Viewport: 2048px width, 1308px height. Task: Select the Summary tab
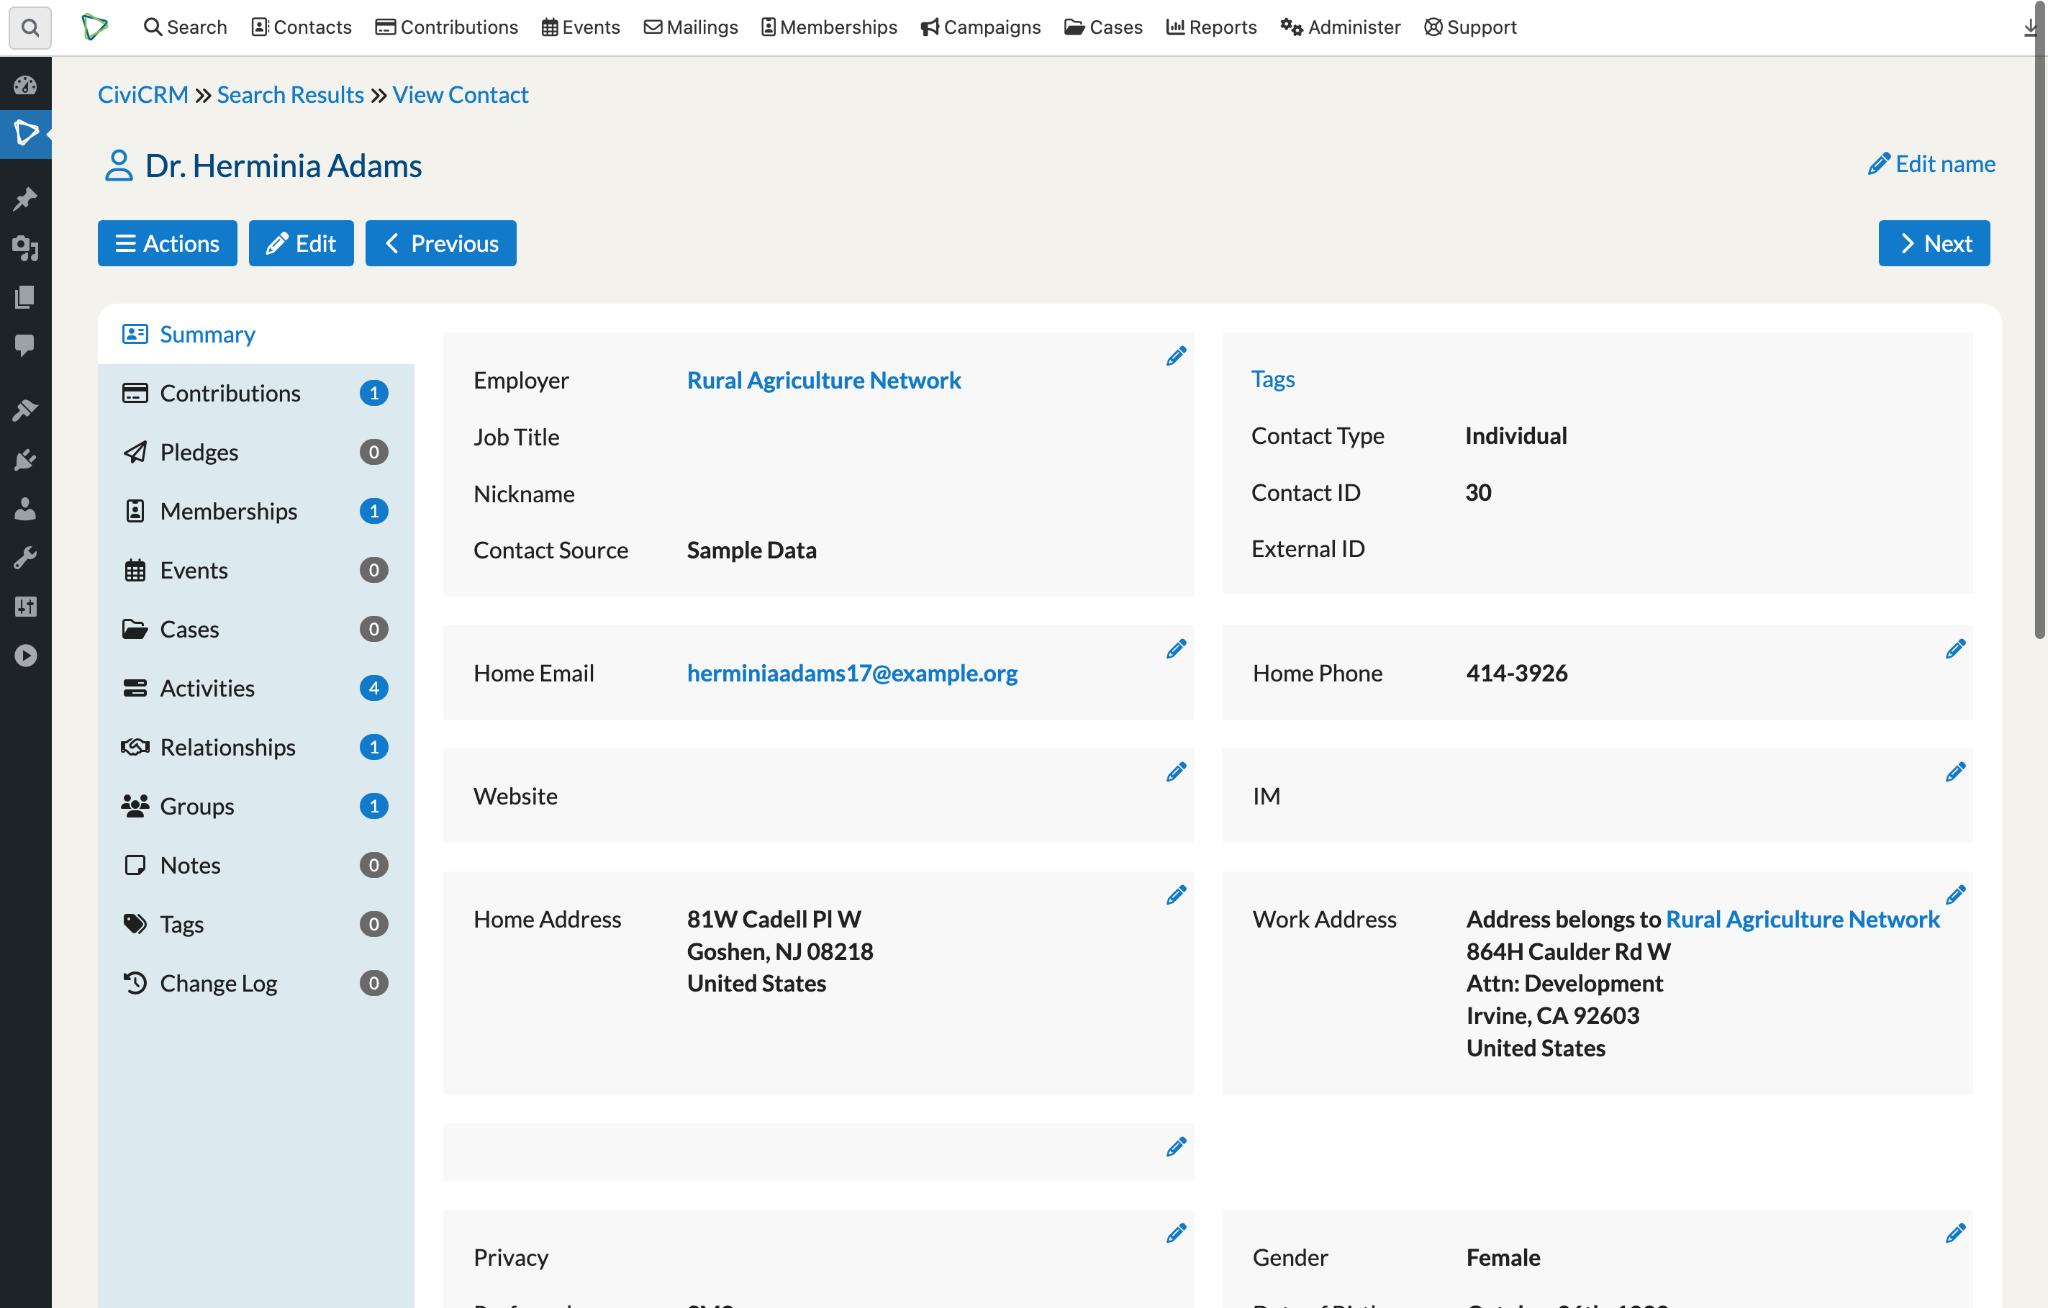coord(256,334)
